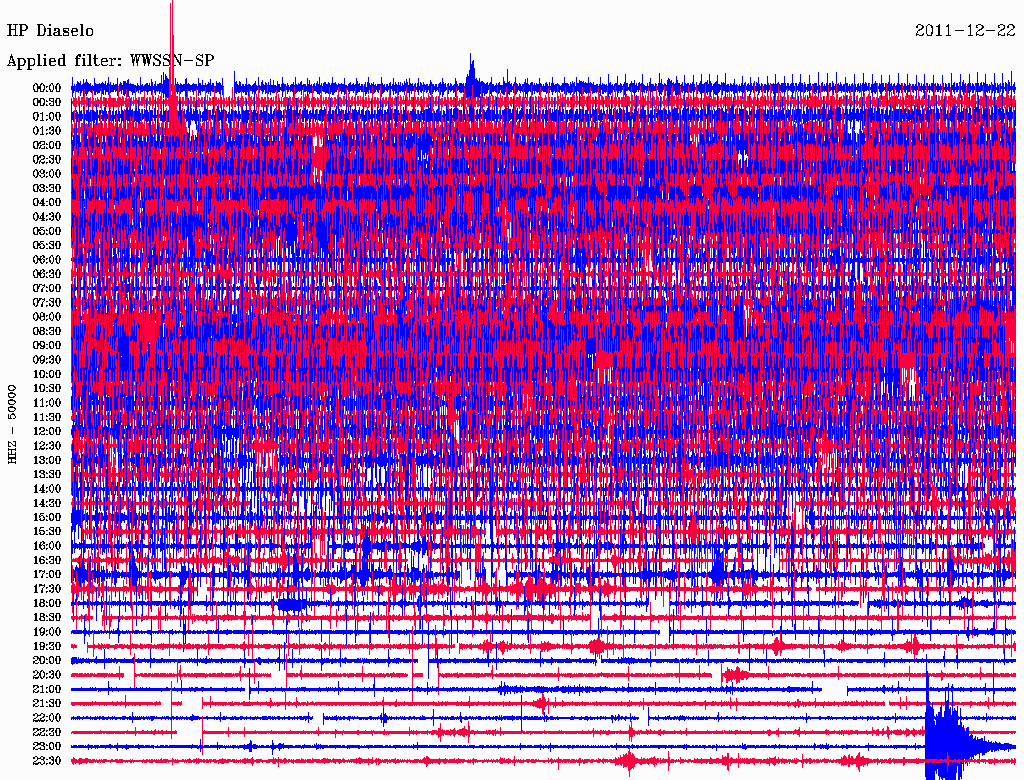Image resolution: width=1024 pixels, height=780 pixels.
Task: Select the 21:00 time label
Action: 47,689
